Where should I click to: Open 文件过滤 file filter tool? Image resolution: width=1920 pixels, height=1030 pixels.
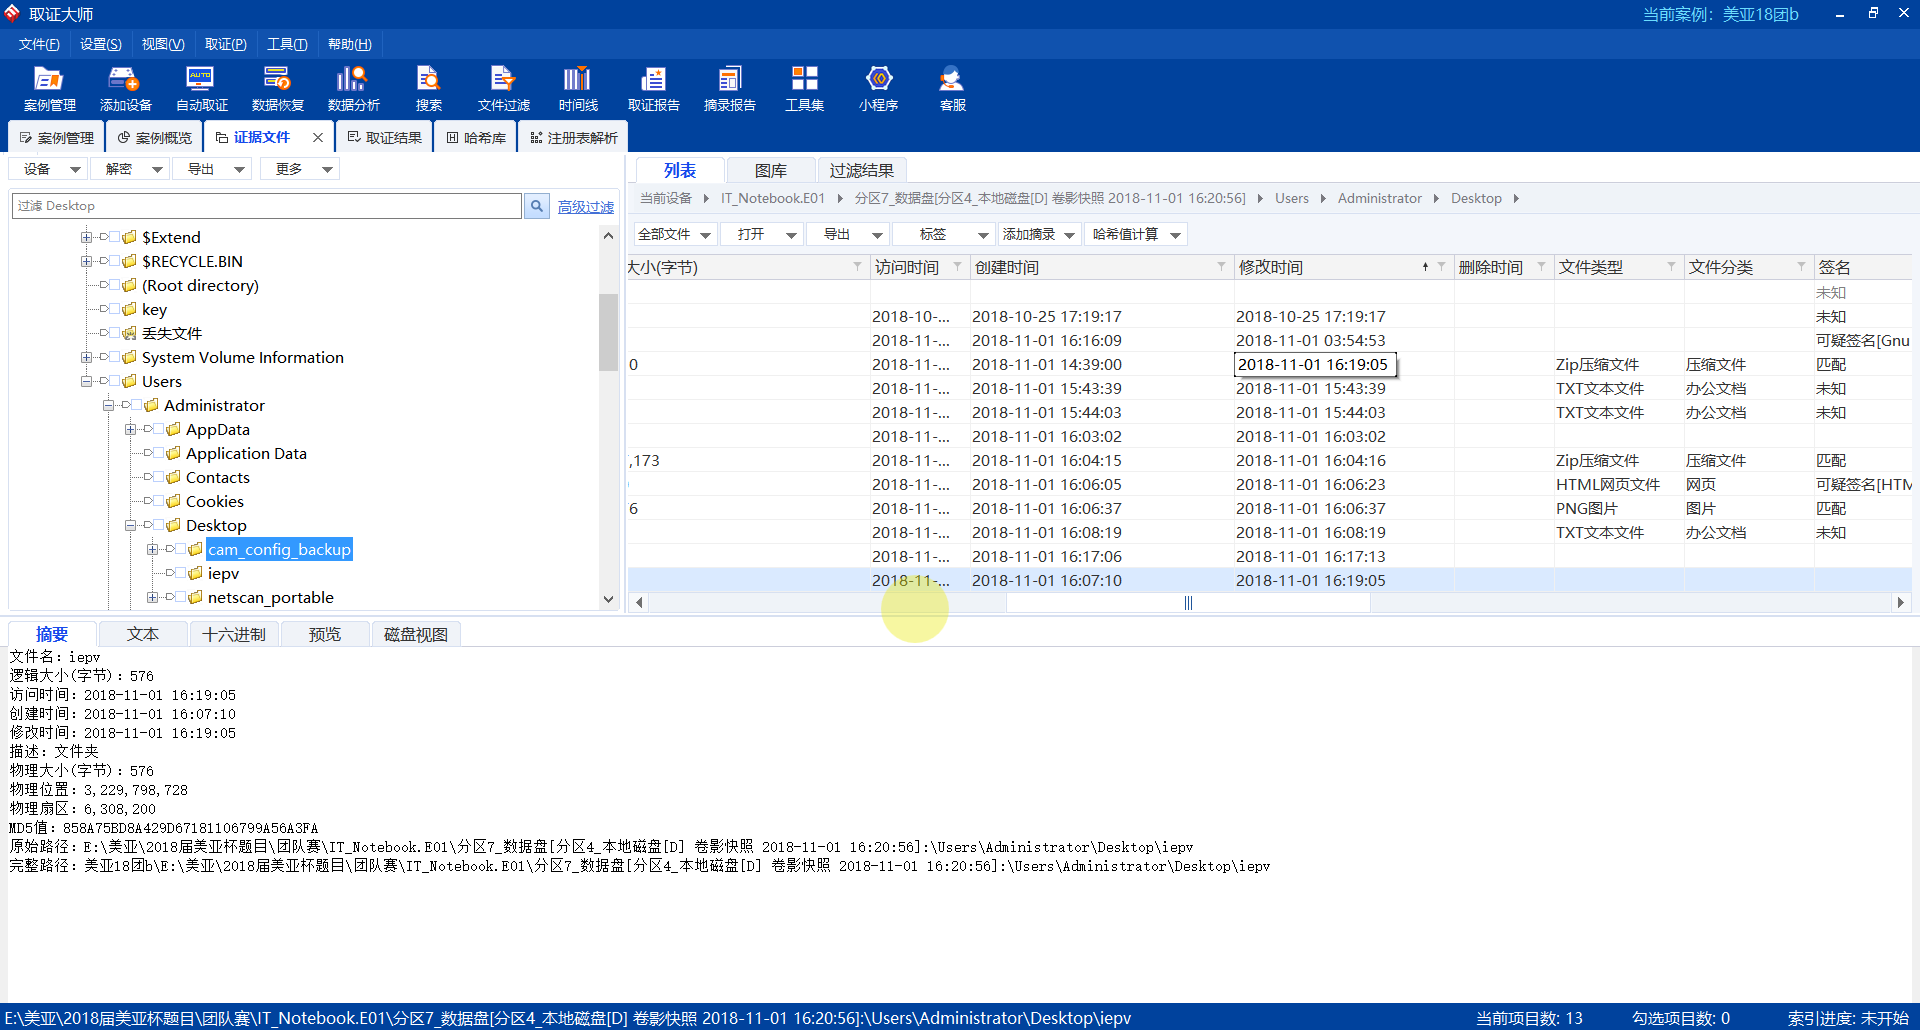[x=503, y=89]
